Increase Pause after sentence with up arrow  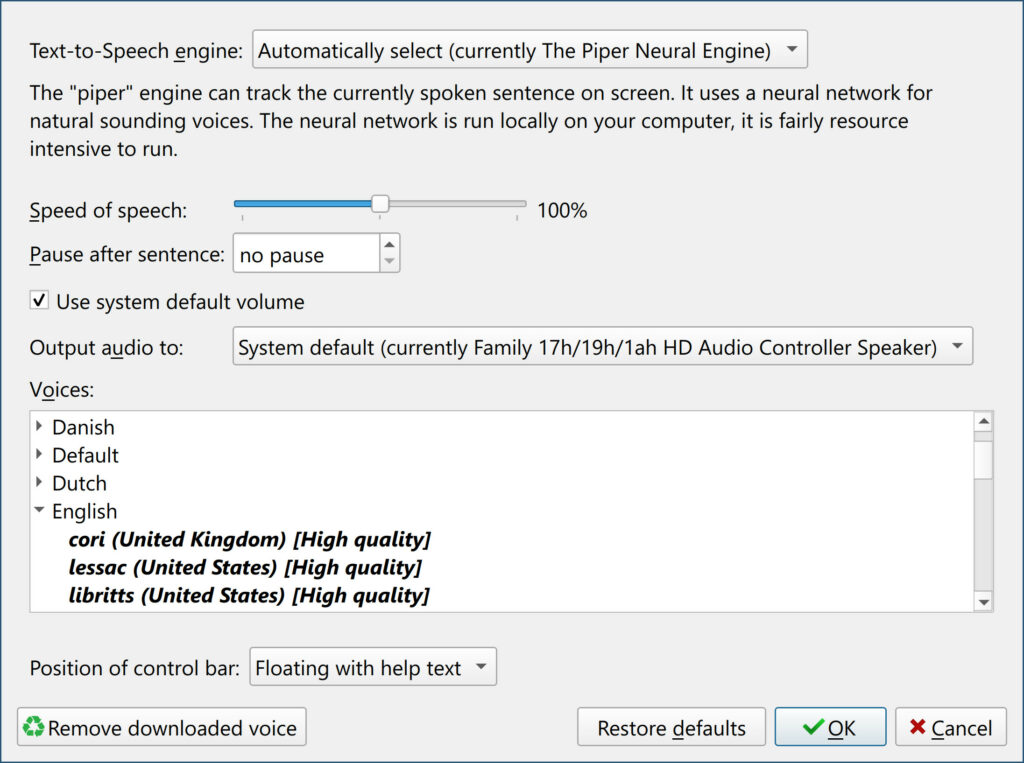click(389, 245)
